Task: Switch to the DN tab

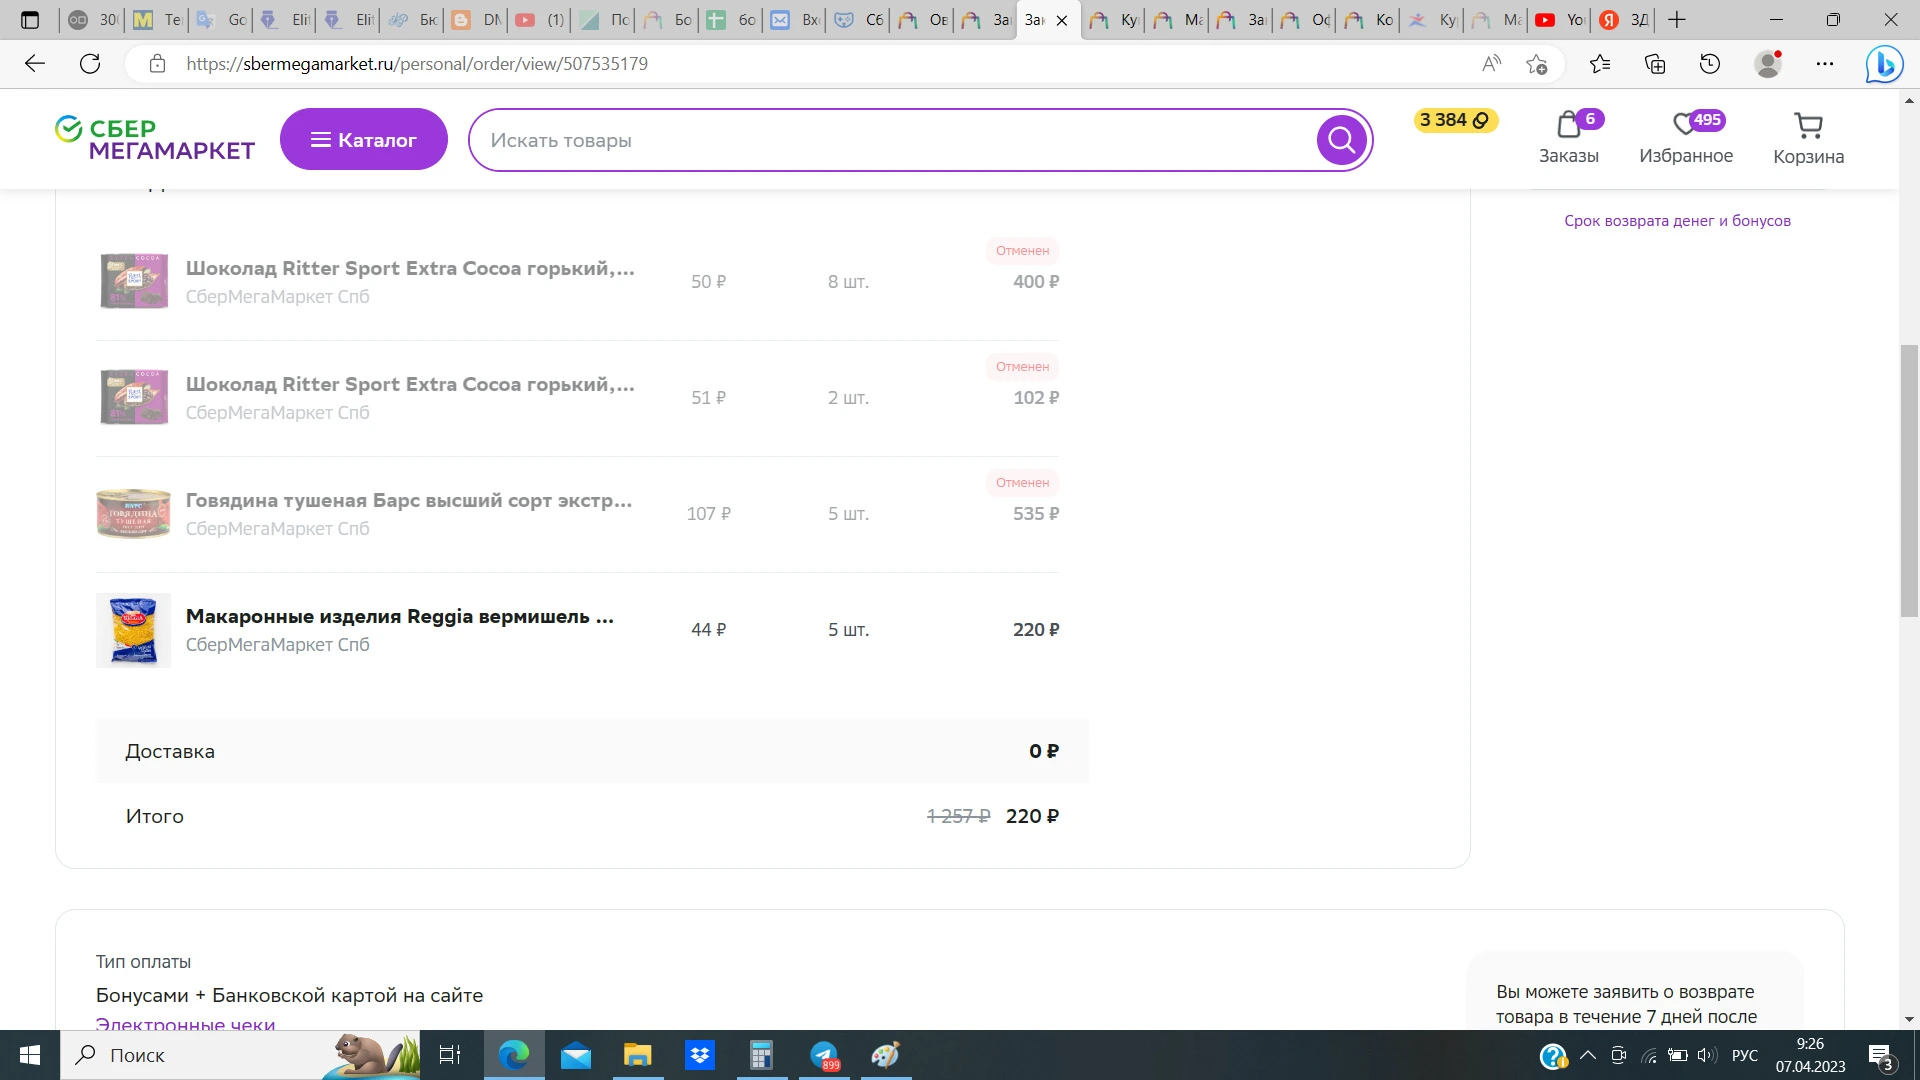Action: (477, 20)
